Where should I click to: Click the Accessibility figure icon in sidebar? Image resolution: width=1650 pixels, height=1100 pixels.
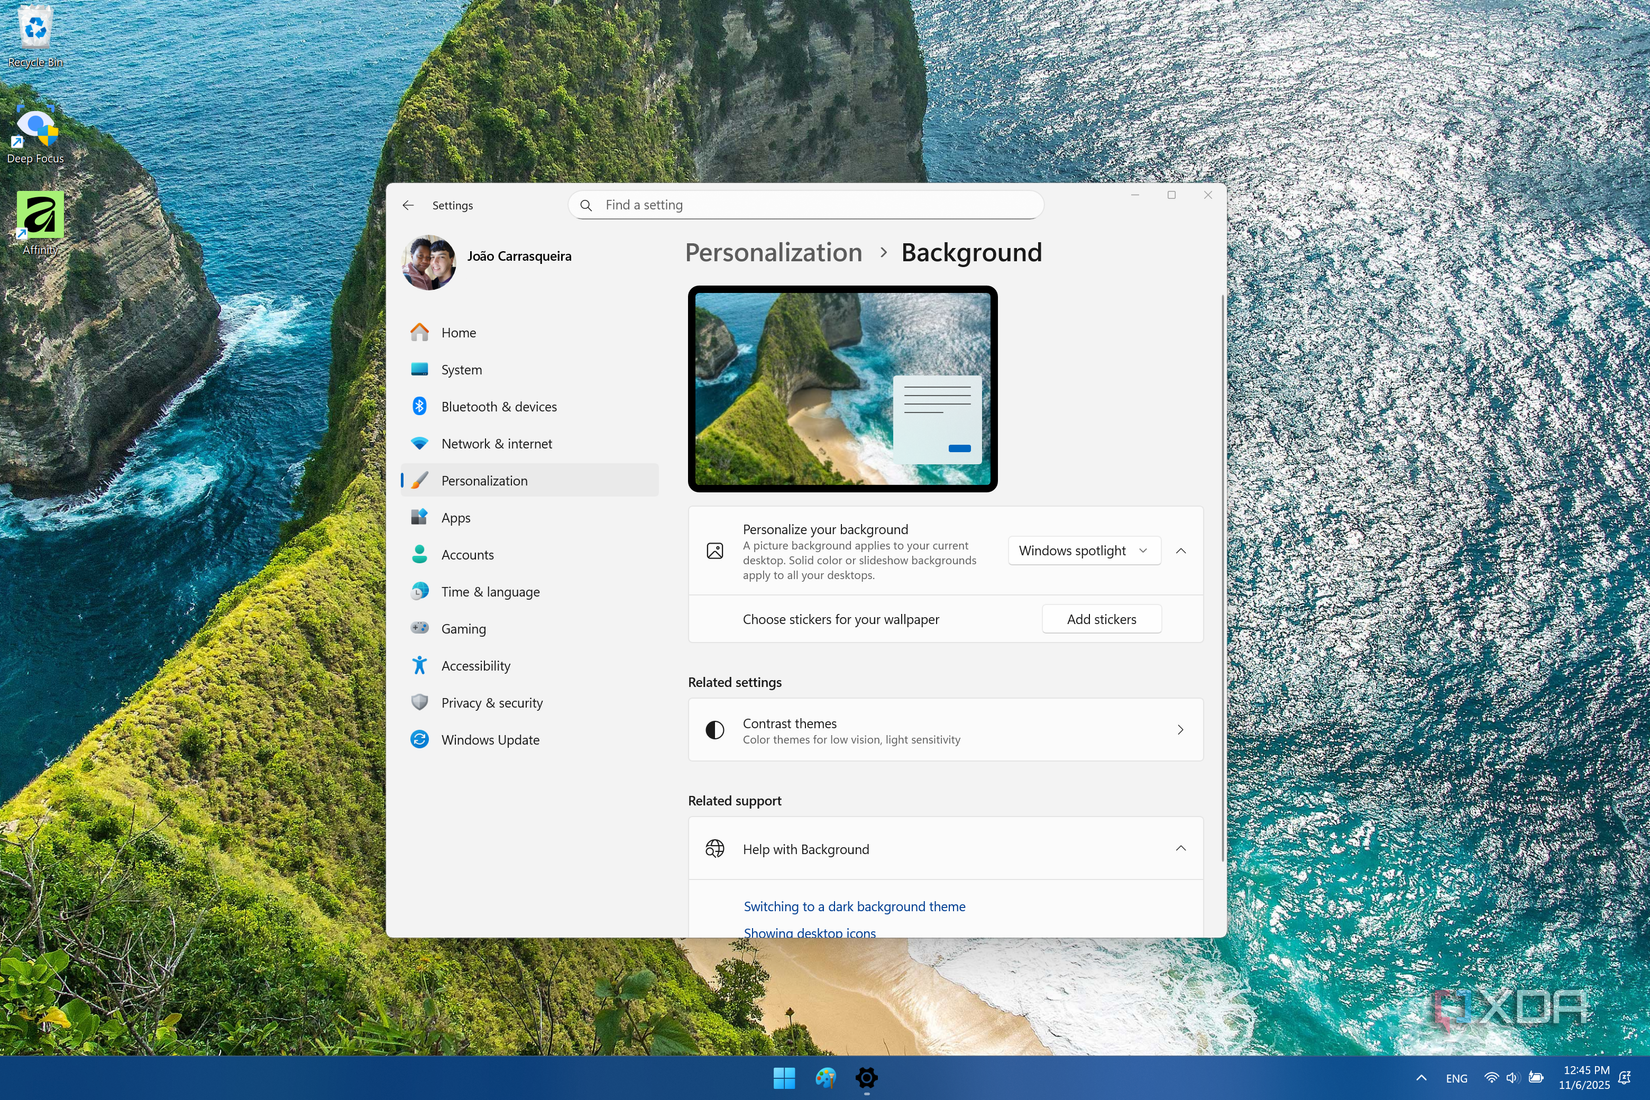click(420, 665)
